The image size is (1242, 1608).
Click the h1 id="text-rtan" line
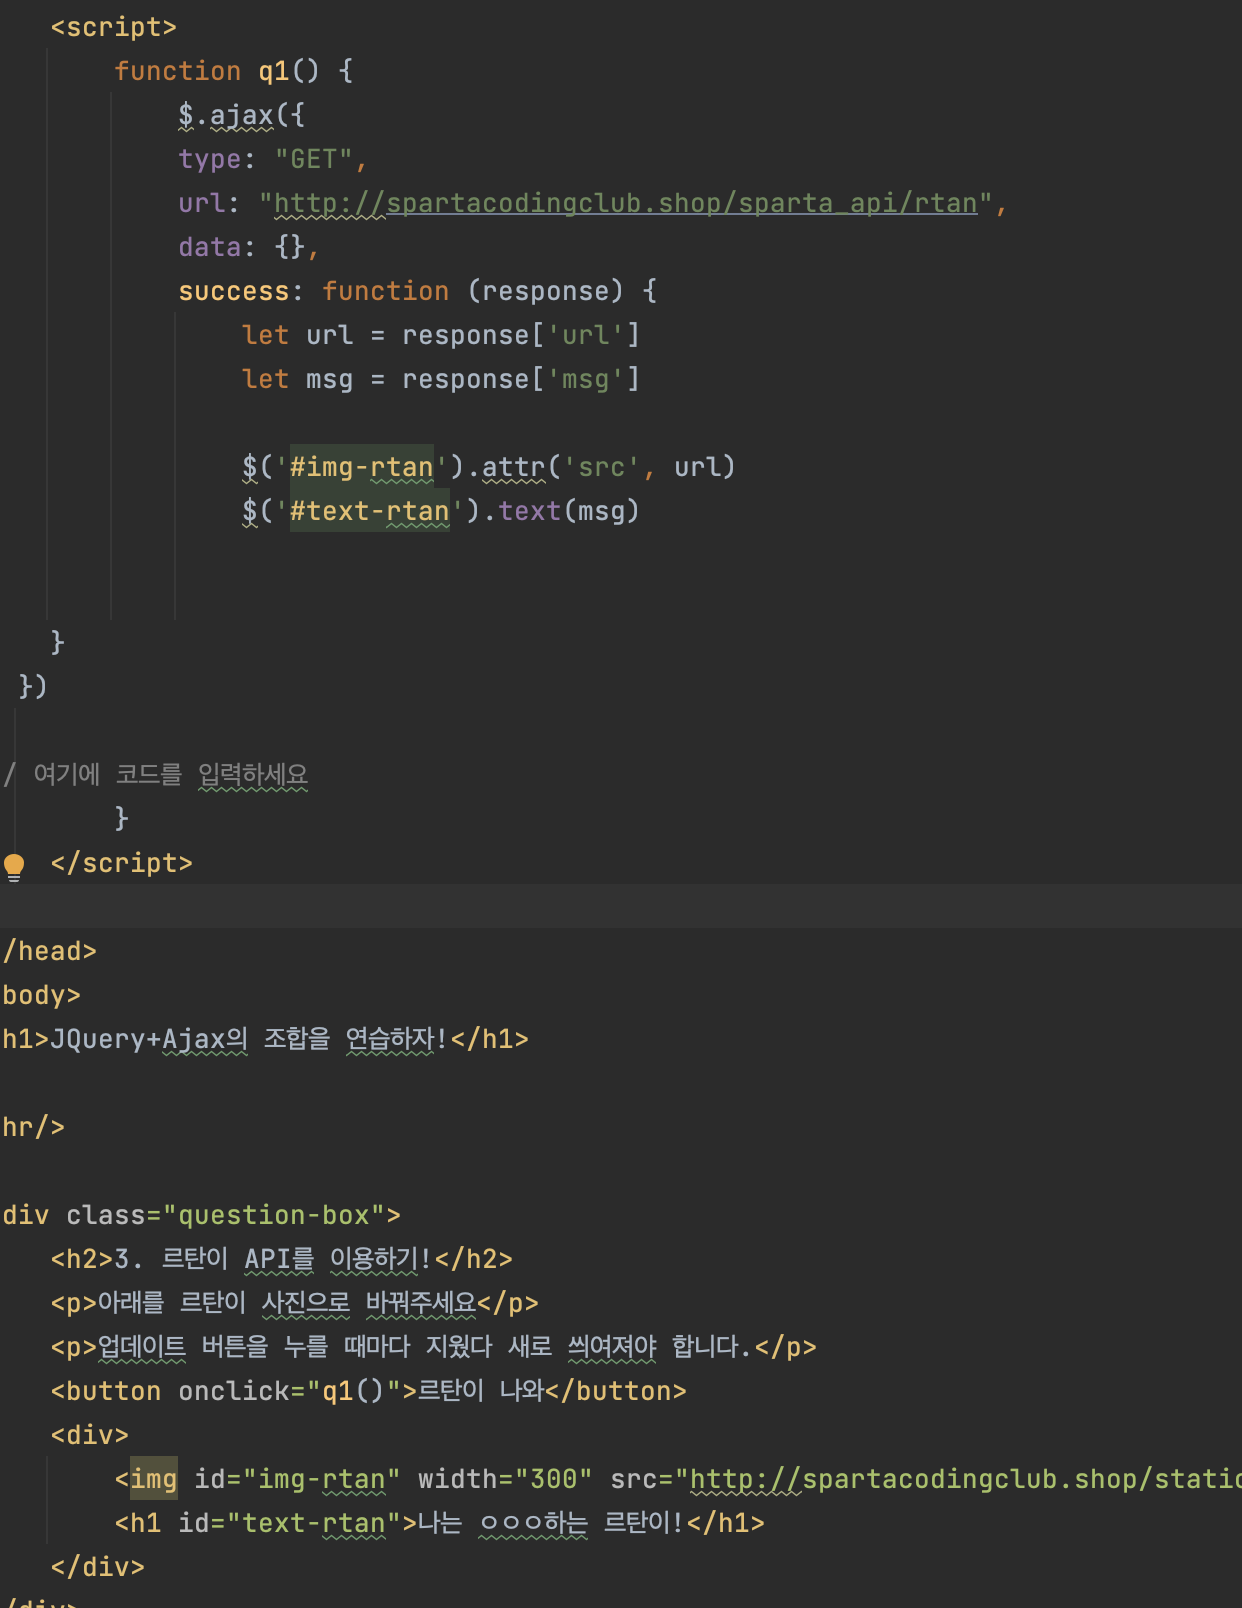click(440, 1523)
